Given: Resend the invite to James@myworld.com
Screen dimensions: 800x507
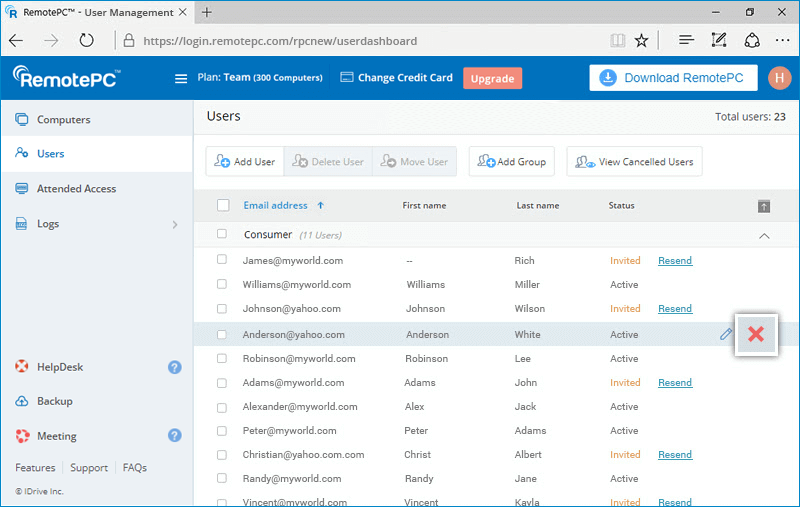Looking at the screenshot, I should coord(675,261).
